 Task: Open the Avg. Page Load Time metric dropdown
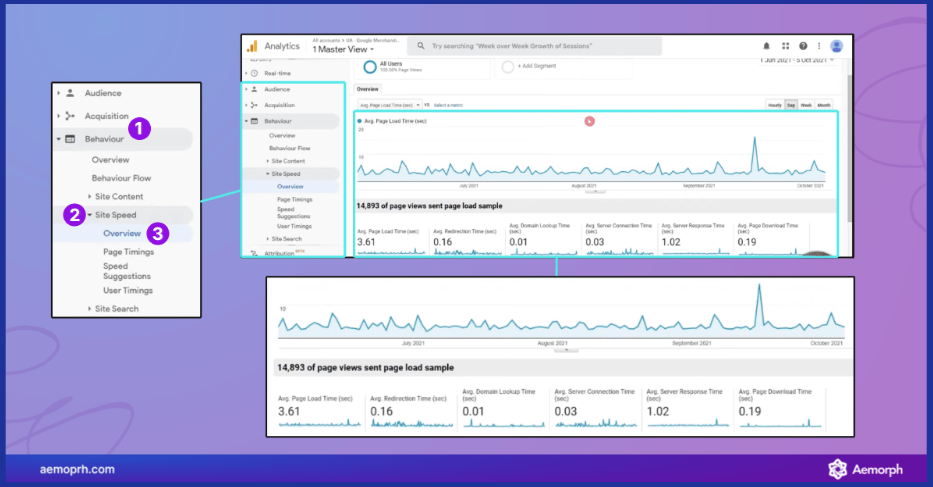pyautogui.click(x=390, y=105)
